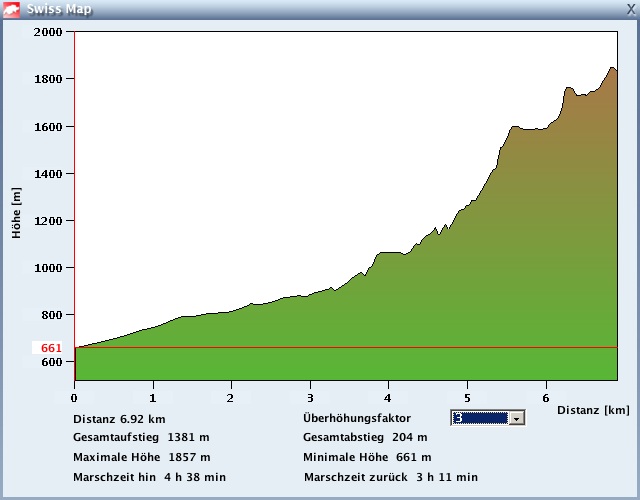640x500 pixels.
Task: Click the Marschzeit zurück 3 h 11 min text
Action: [x=391, y=477]
